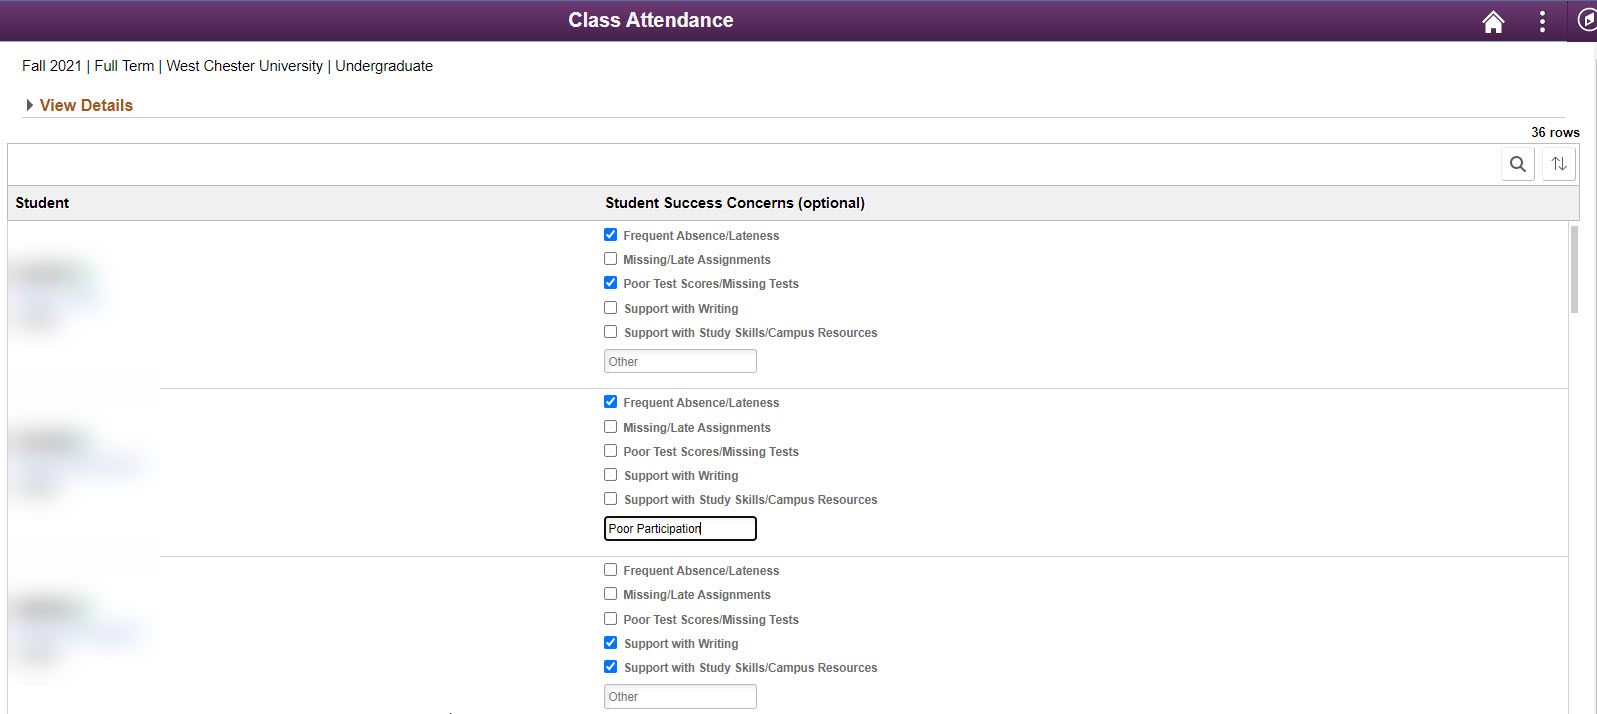Viewport: 1597px width, 714px height.
Task: Click the Student column header
Action: [42, 203]
